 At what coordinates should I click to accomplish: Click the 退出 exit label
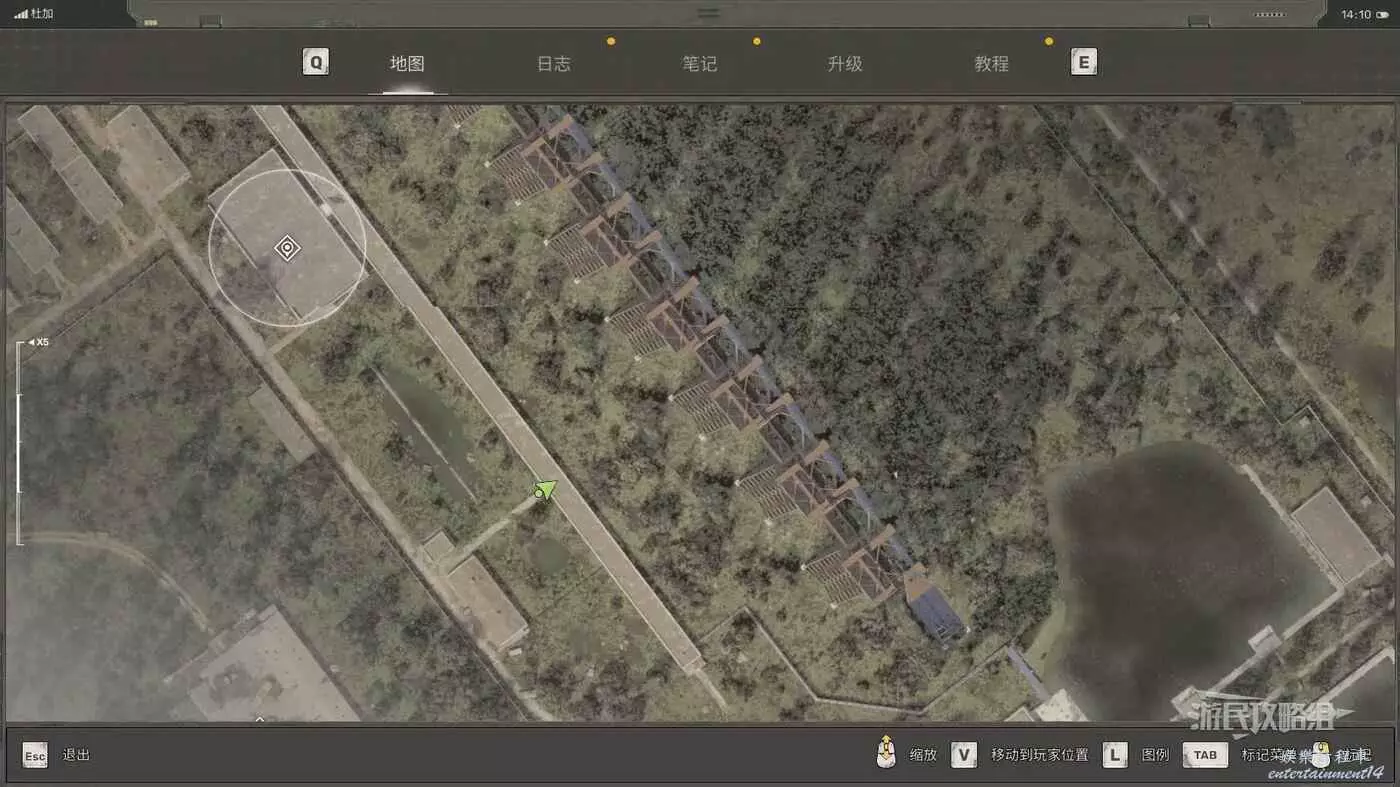click(76, 755)
